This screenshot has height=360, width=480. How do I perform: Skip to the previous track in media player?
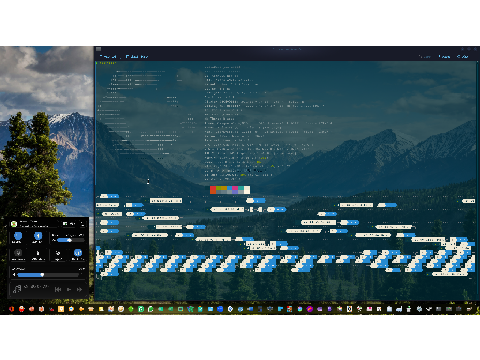point(58,289)
